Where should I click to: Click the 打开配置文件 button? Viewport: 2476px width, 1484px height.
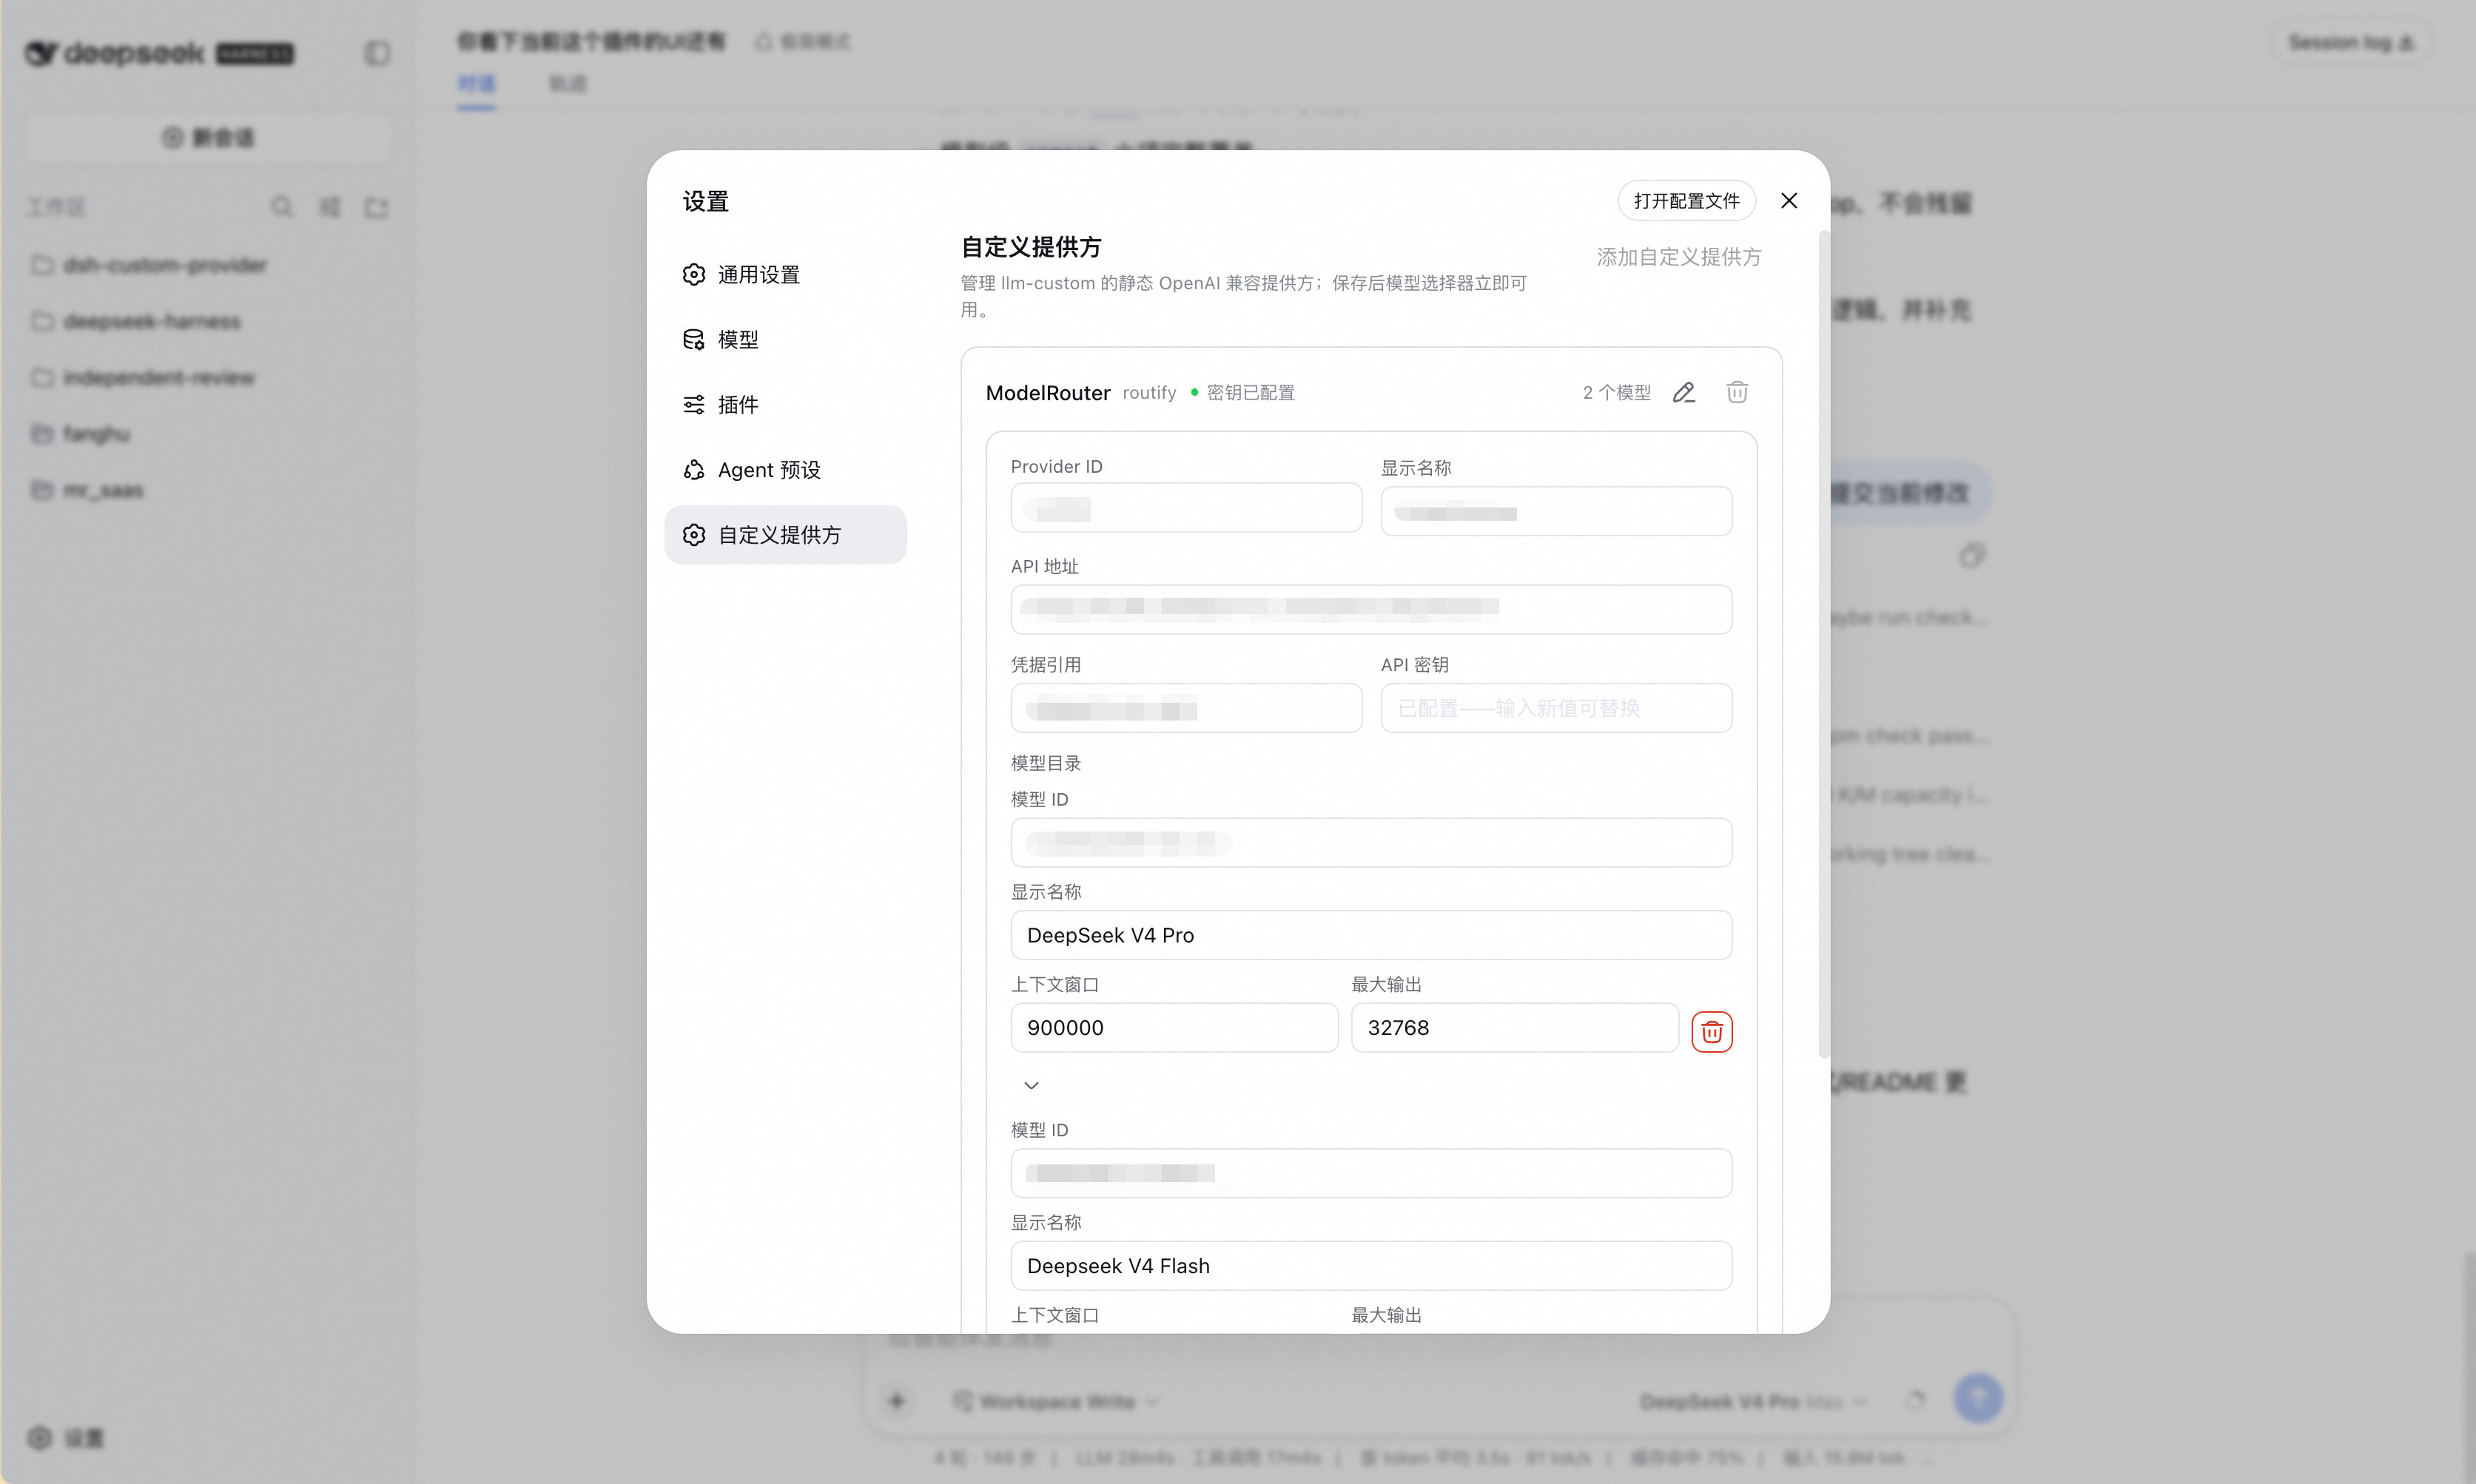pos(1686,201)
